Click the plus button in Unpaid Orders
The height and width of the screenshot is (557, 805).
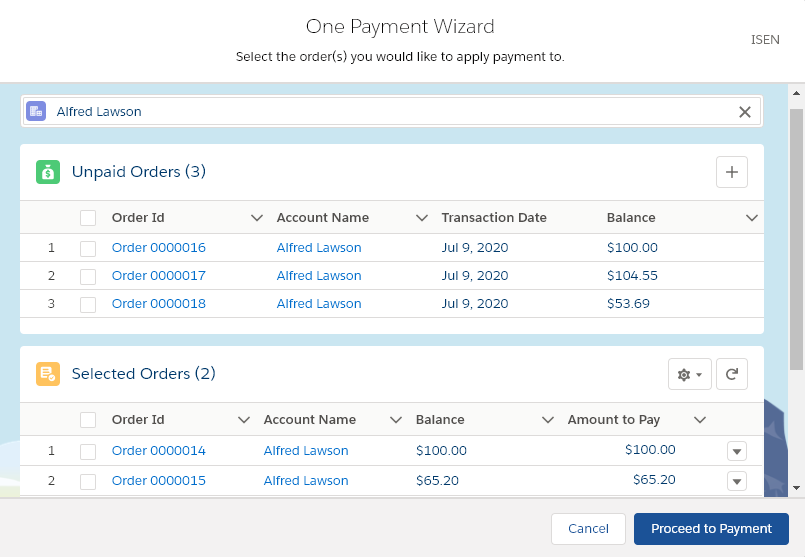coord(731,172)
